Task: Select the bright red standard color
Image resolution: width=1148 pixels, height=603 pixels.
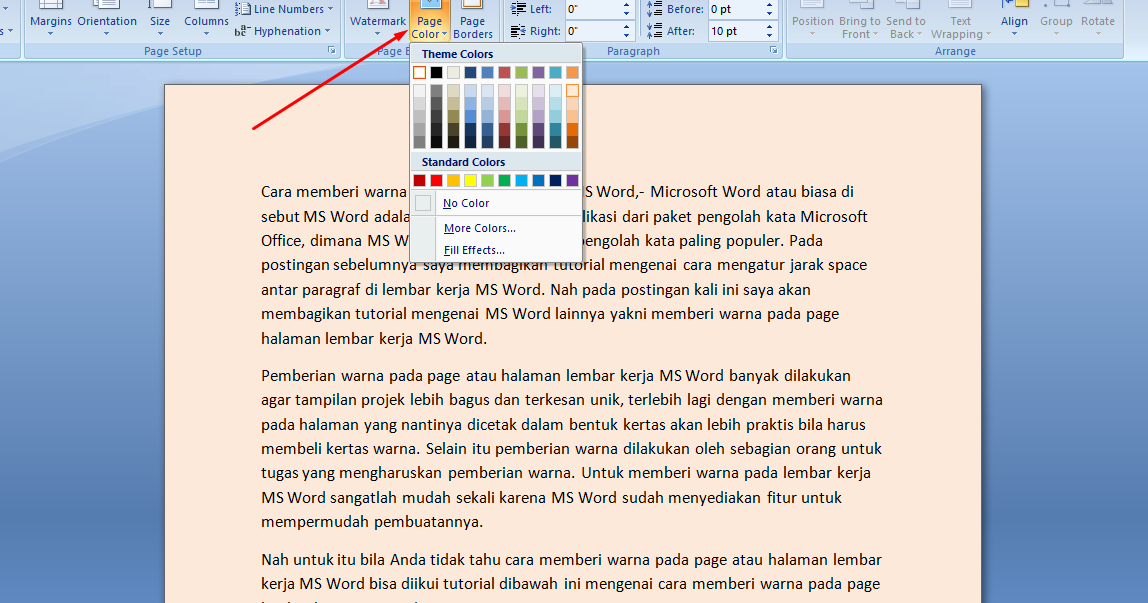Action: pyautogui.click(x=436, y=181)
